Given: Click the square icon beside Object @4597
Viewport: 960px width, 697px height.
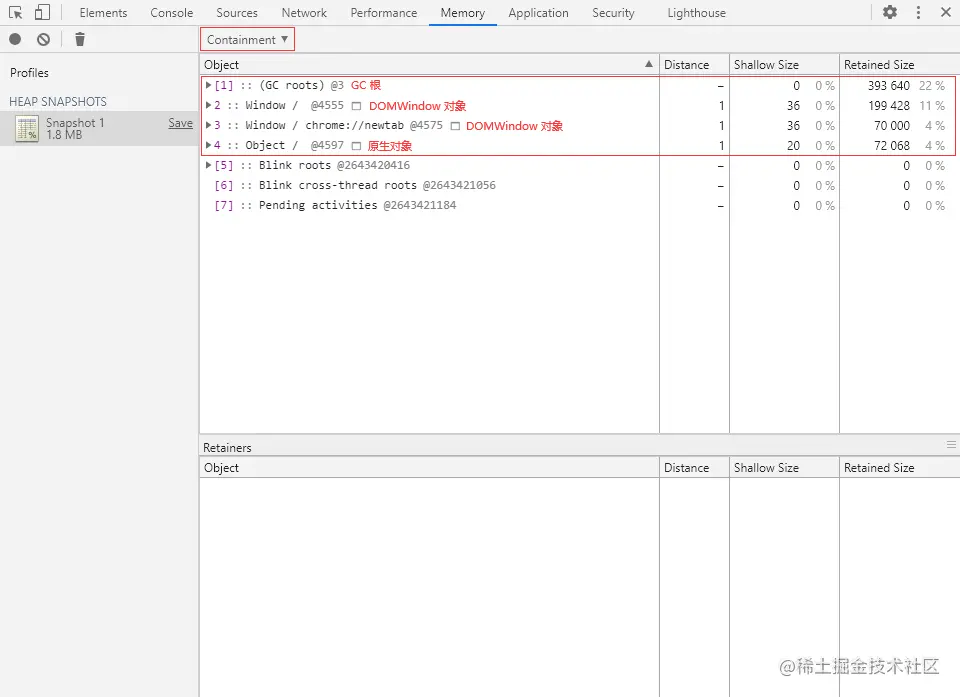Looking at the screenshot, I should coord(356,146).
